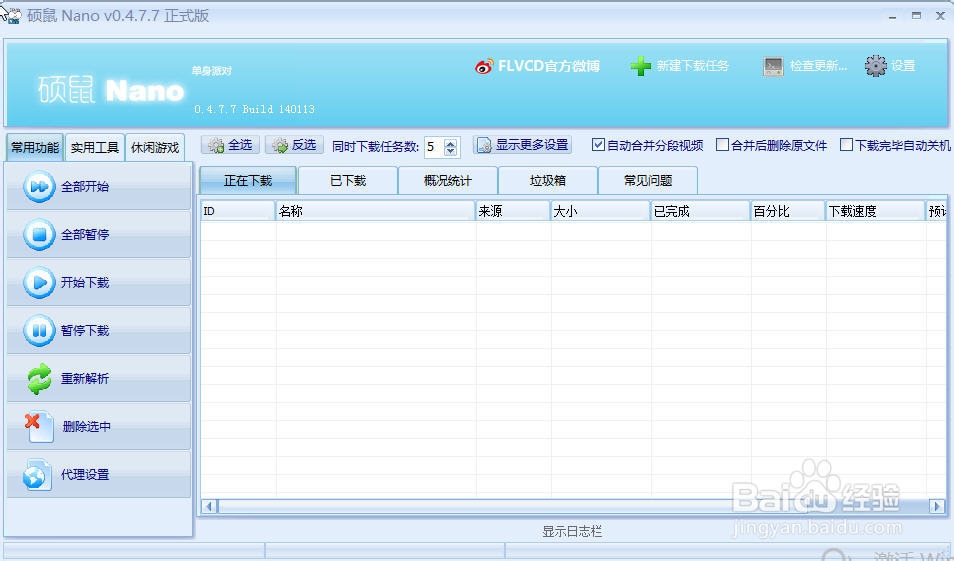Open the 常见问题 tab
Viewport: 954px width, 561px height.
[x=648, y=181]
